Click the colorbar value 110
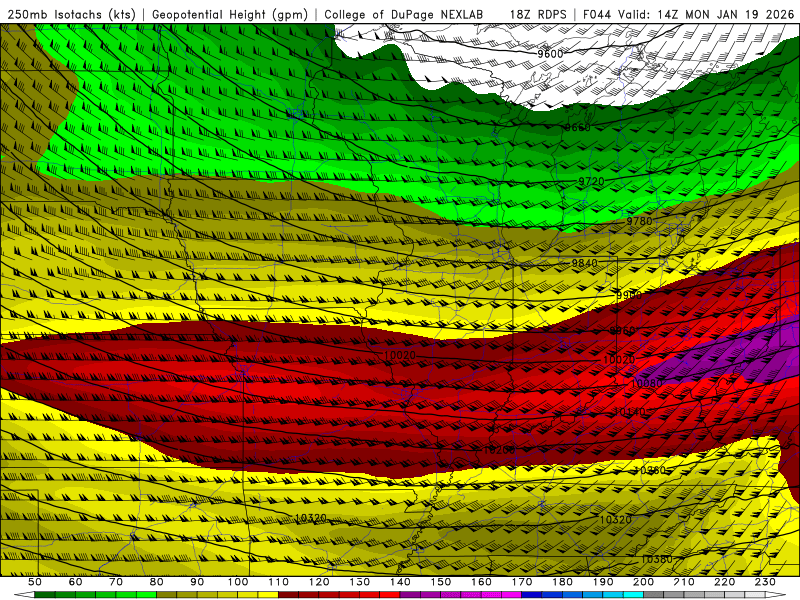Image resolution: width=800 pixels, height=600 pixels. coord(279,582)
